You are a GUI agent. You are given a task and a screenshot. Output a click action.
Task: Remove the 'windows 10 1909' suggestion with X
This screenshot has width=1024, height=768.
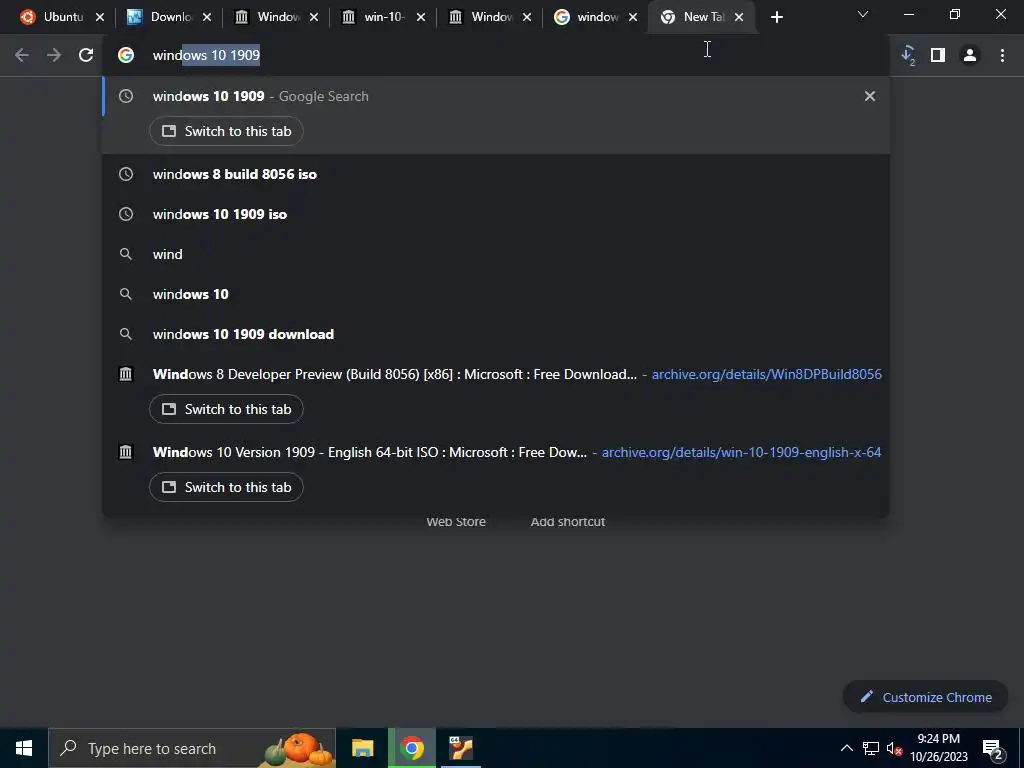point(870,96)
